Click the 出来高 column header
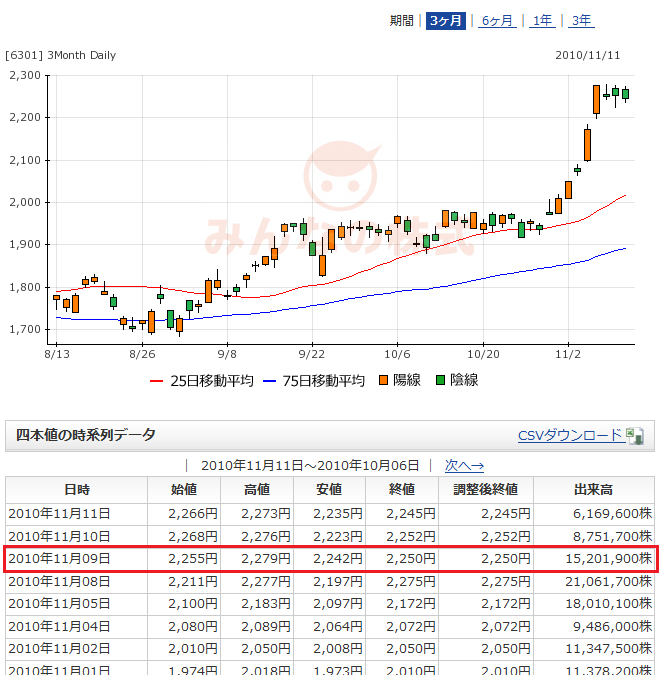 (x=595, y=489)
